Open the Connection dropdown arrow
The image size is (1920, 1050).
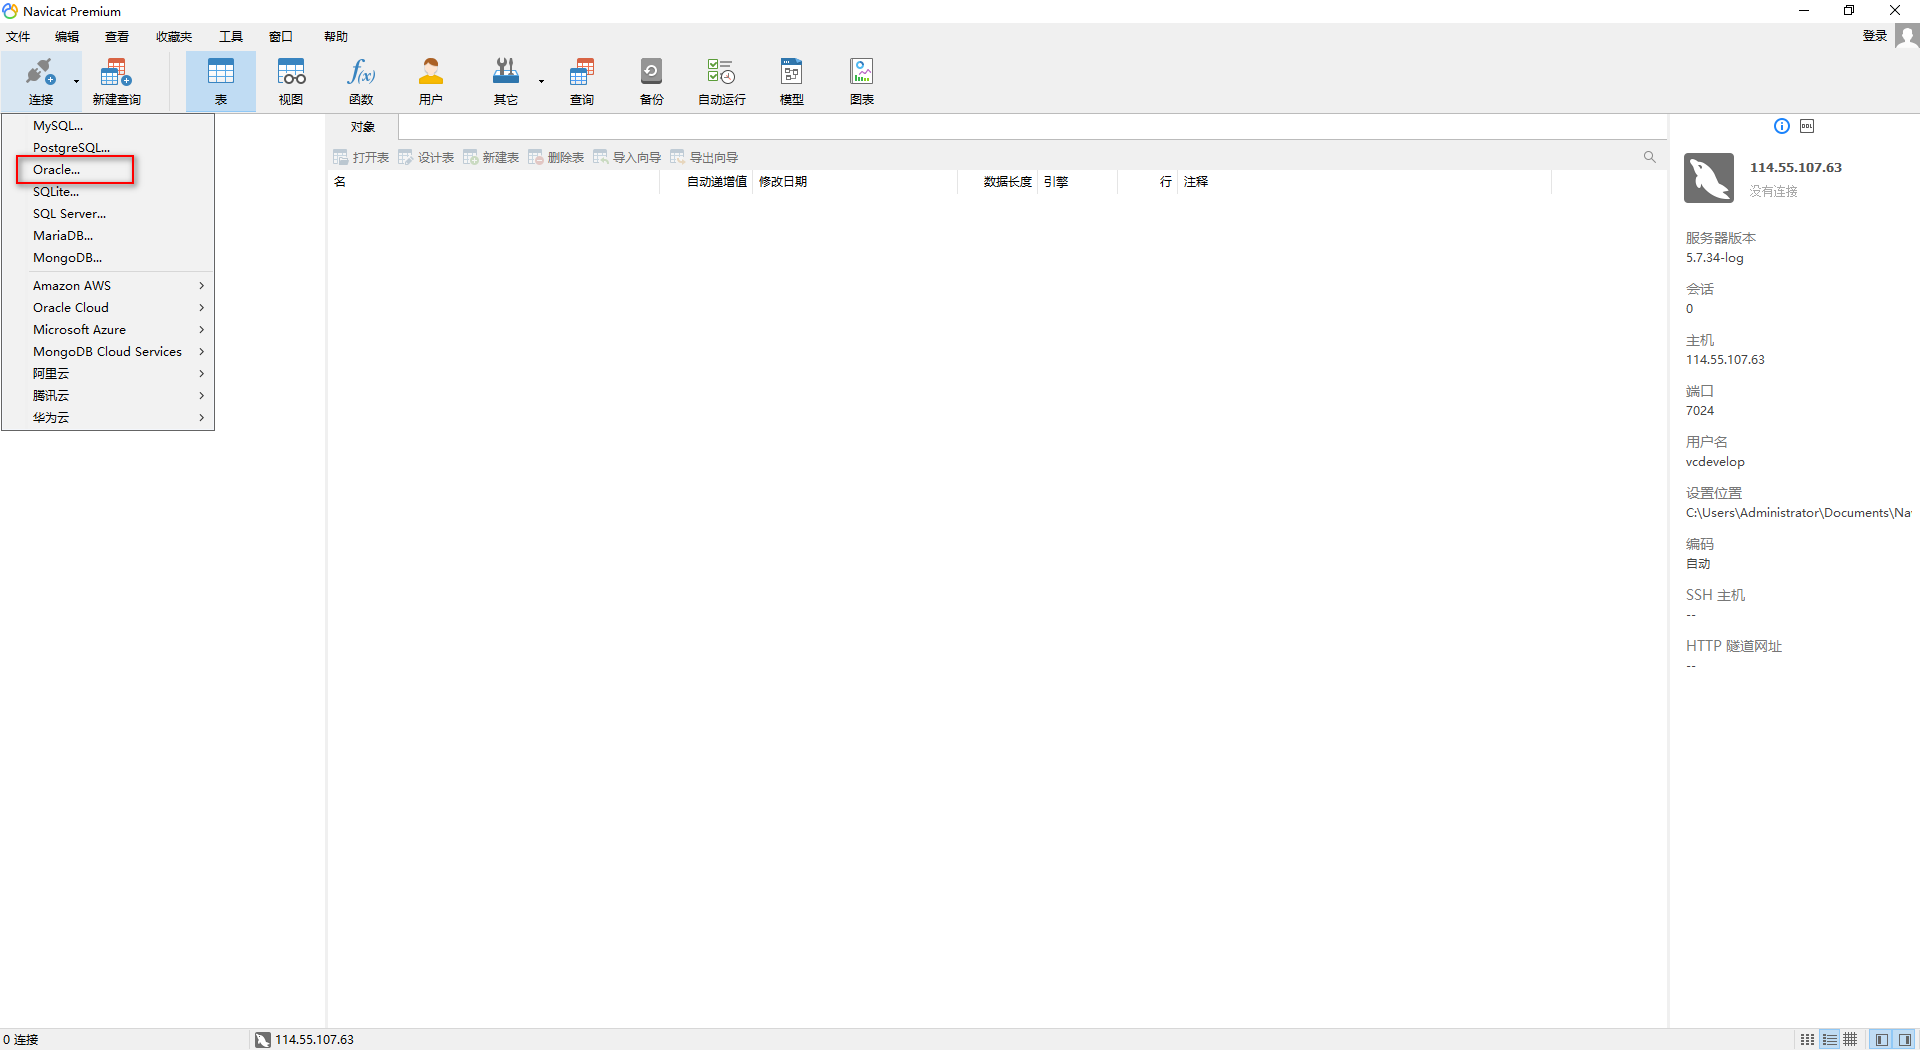(x=76, y=82)
